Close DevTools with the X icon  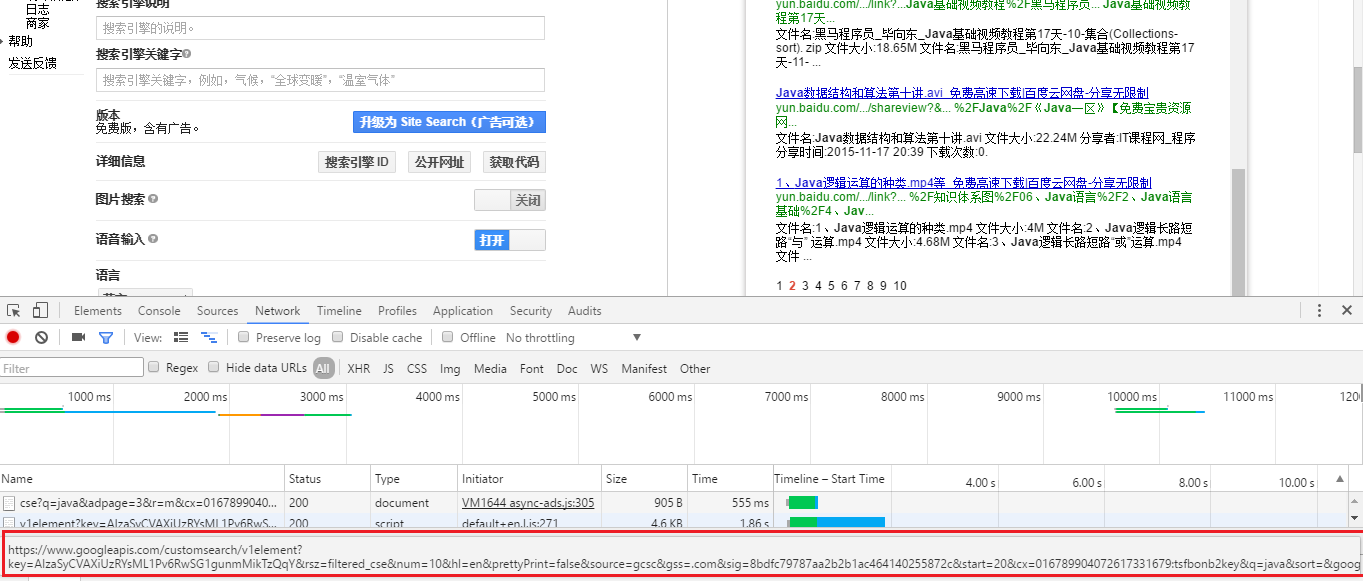pyautogui.click(x=1346, y=311)
